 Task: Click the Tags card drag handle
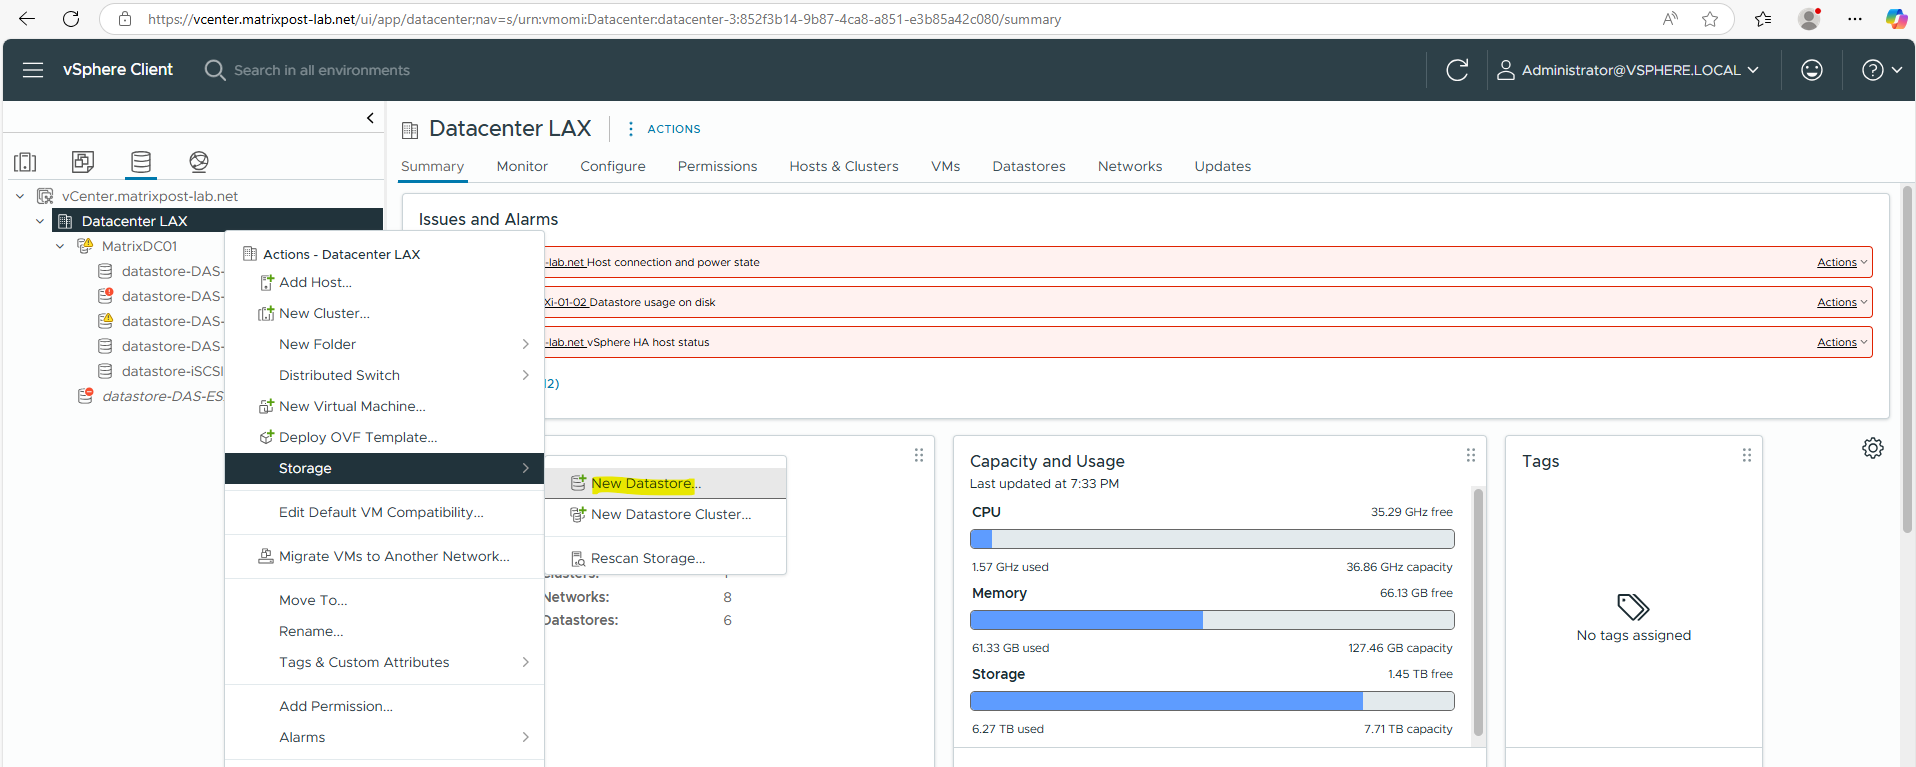1746,455
